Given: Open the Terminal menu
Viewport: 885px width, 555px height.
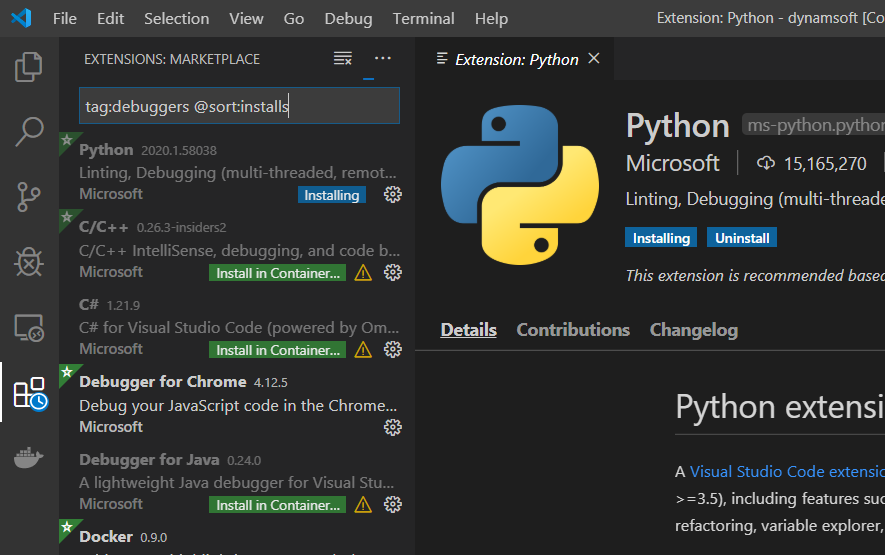Looking at the screenshot, I should 422,18.
